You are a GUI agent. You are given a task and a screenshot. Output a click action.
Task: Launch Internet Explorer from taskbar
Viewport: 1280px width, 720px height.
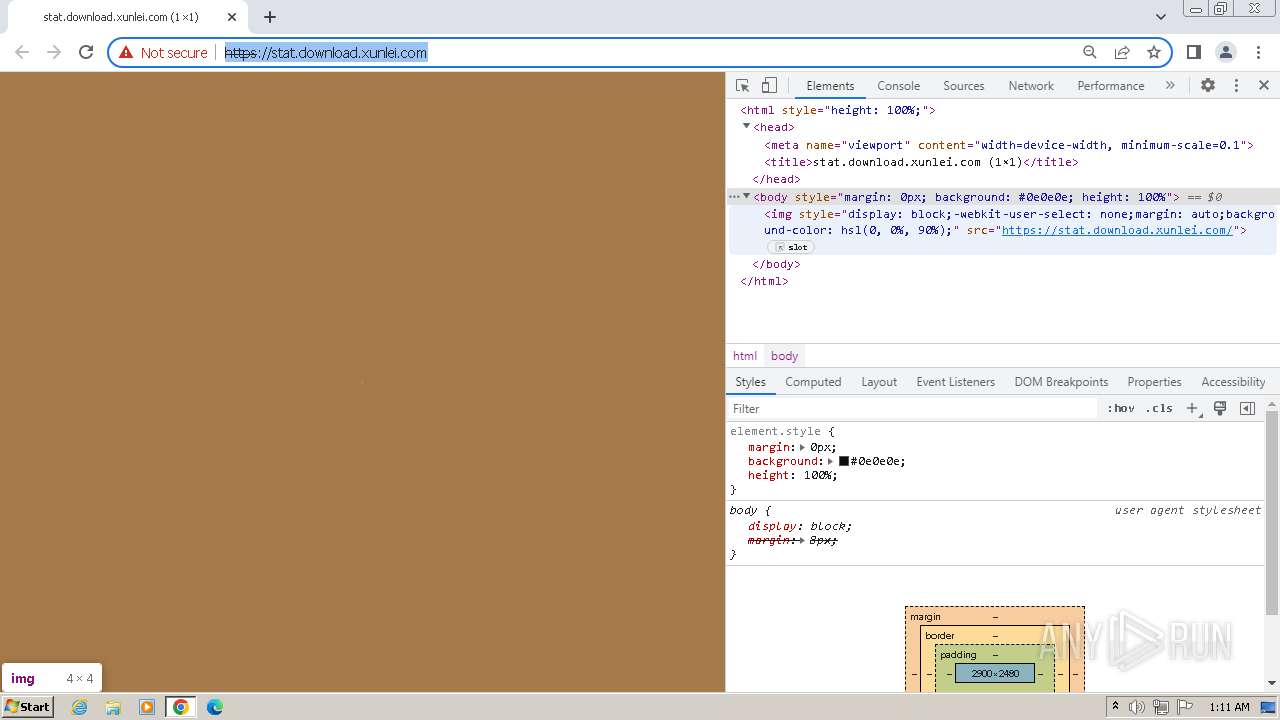click(x=80, y=707)
